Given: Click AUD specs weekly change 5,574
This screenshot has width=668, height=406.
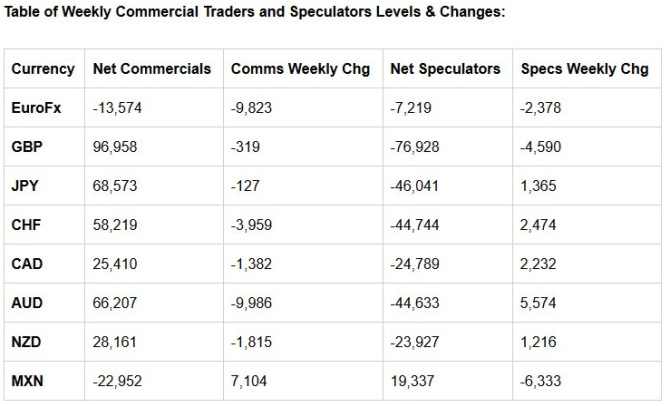Looking at the screenshot, I should click(x=538, y=303).
